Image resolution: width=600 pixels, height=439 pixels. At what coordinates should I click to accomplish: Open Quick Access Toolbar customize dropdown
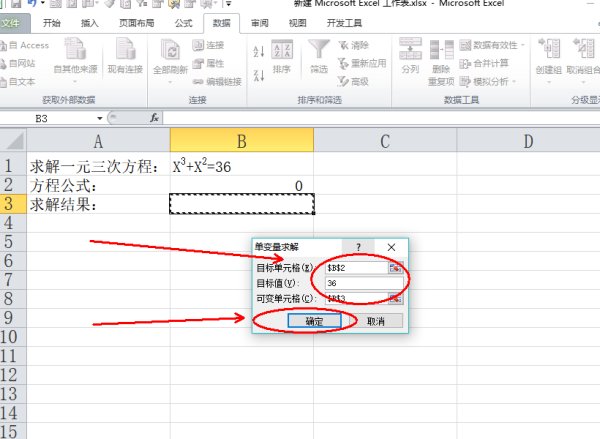coord(228,4)
